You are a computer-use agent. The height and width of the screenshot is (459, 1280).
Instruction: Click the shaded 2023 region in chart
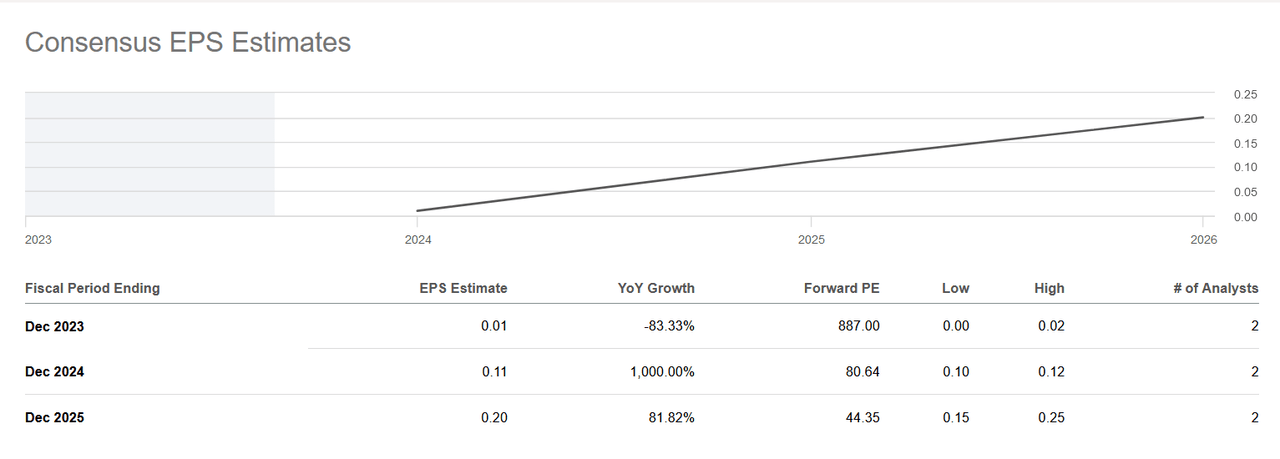click(x=149, y=154)
